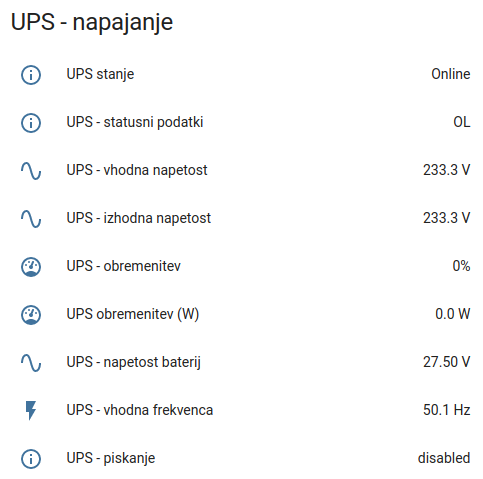Image resolution: width=483 pixels, height=479 pixels.
Task: Click the info icon for UPS - statusni podatki
Action: 31,123
